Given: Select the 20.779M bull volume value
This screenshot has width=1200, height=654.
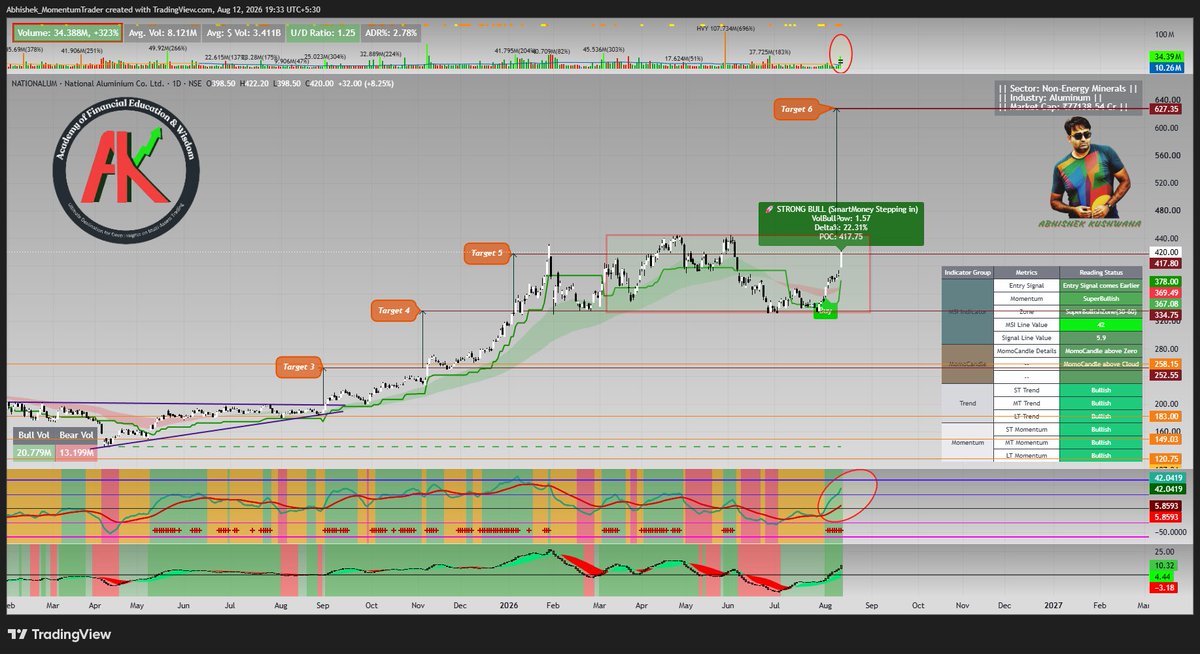Looking at the screenshot, I should [x=33, y=453].
